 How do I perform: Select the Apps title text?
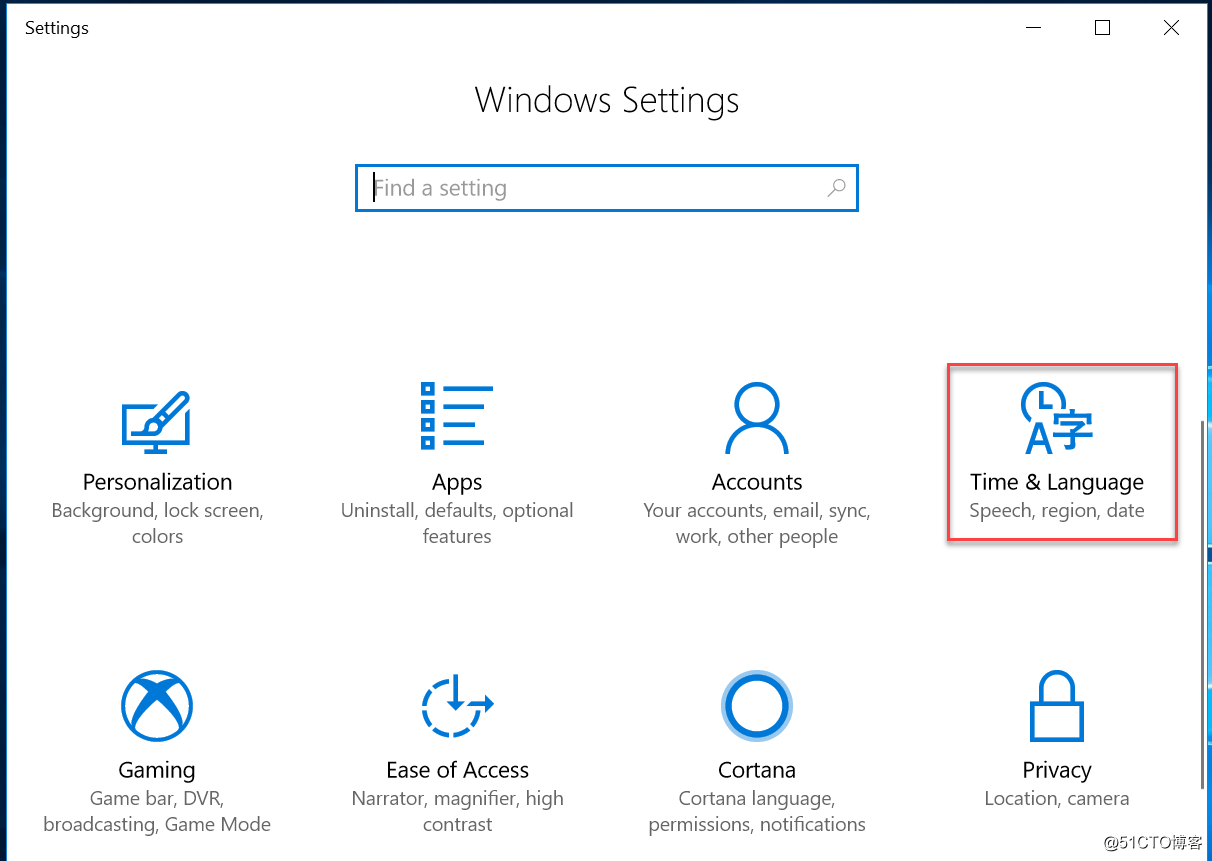[x=457, y=483]
